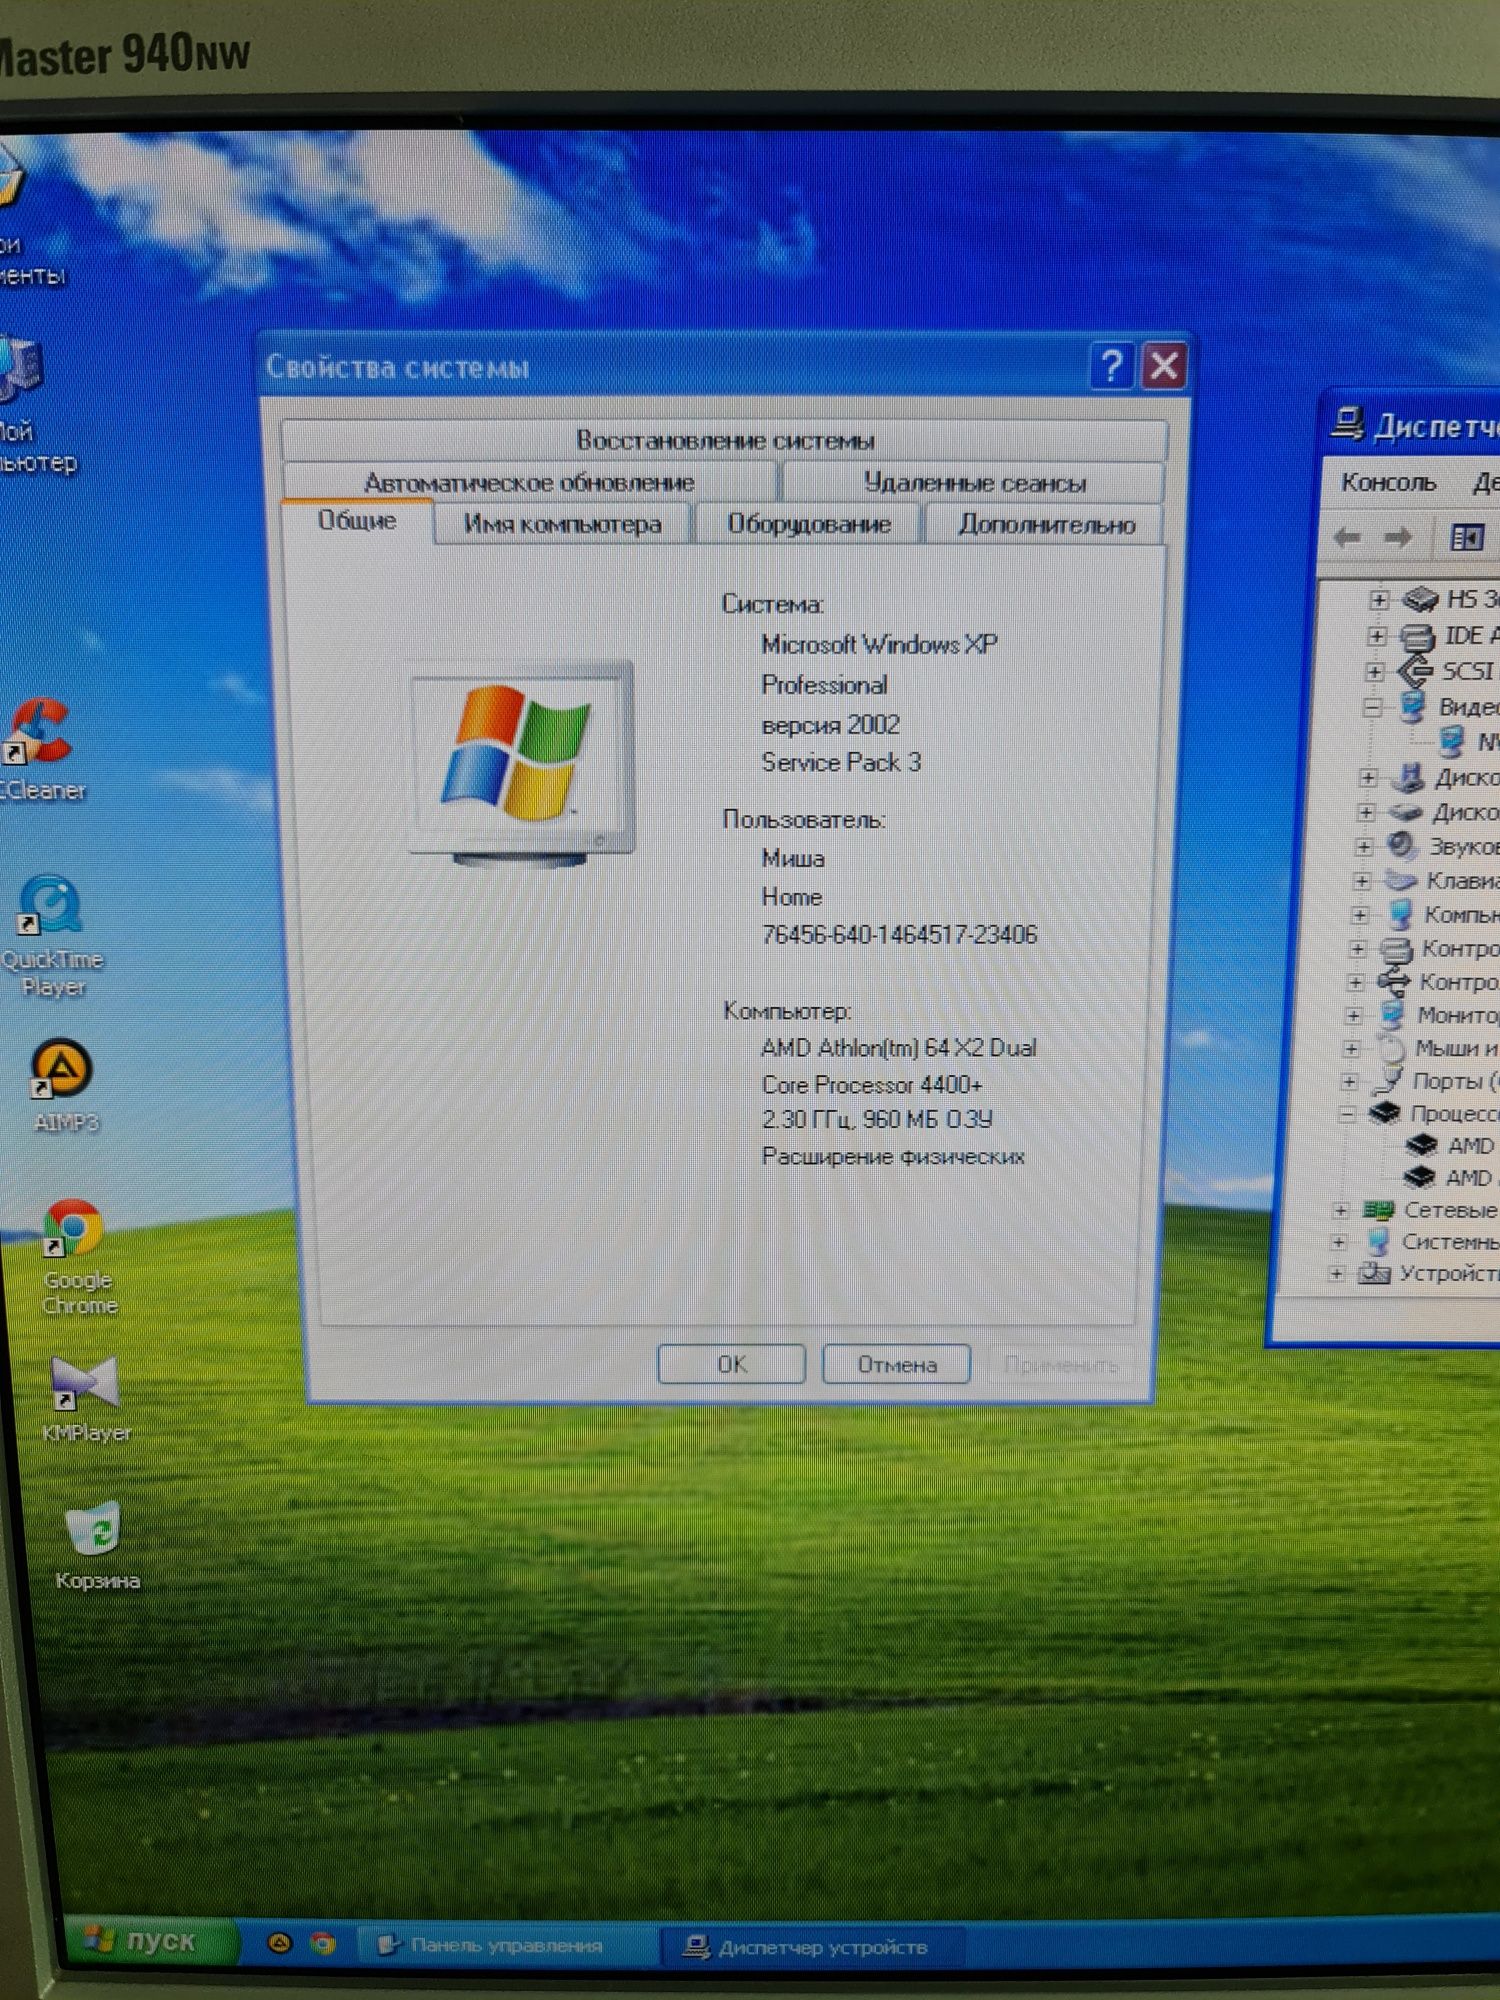Expand the Сетевые adapters node
The width and height of the screenshot is (1500, 2000).
point(1342,1210)
